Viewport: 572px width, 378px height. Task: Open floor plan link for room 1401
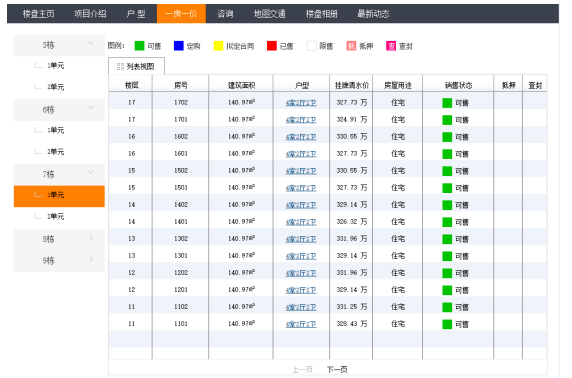point(301,222)
